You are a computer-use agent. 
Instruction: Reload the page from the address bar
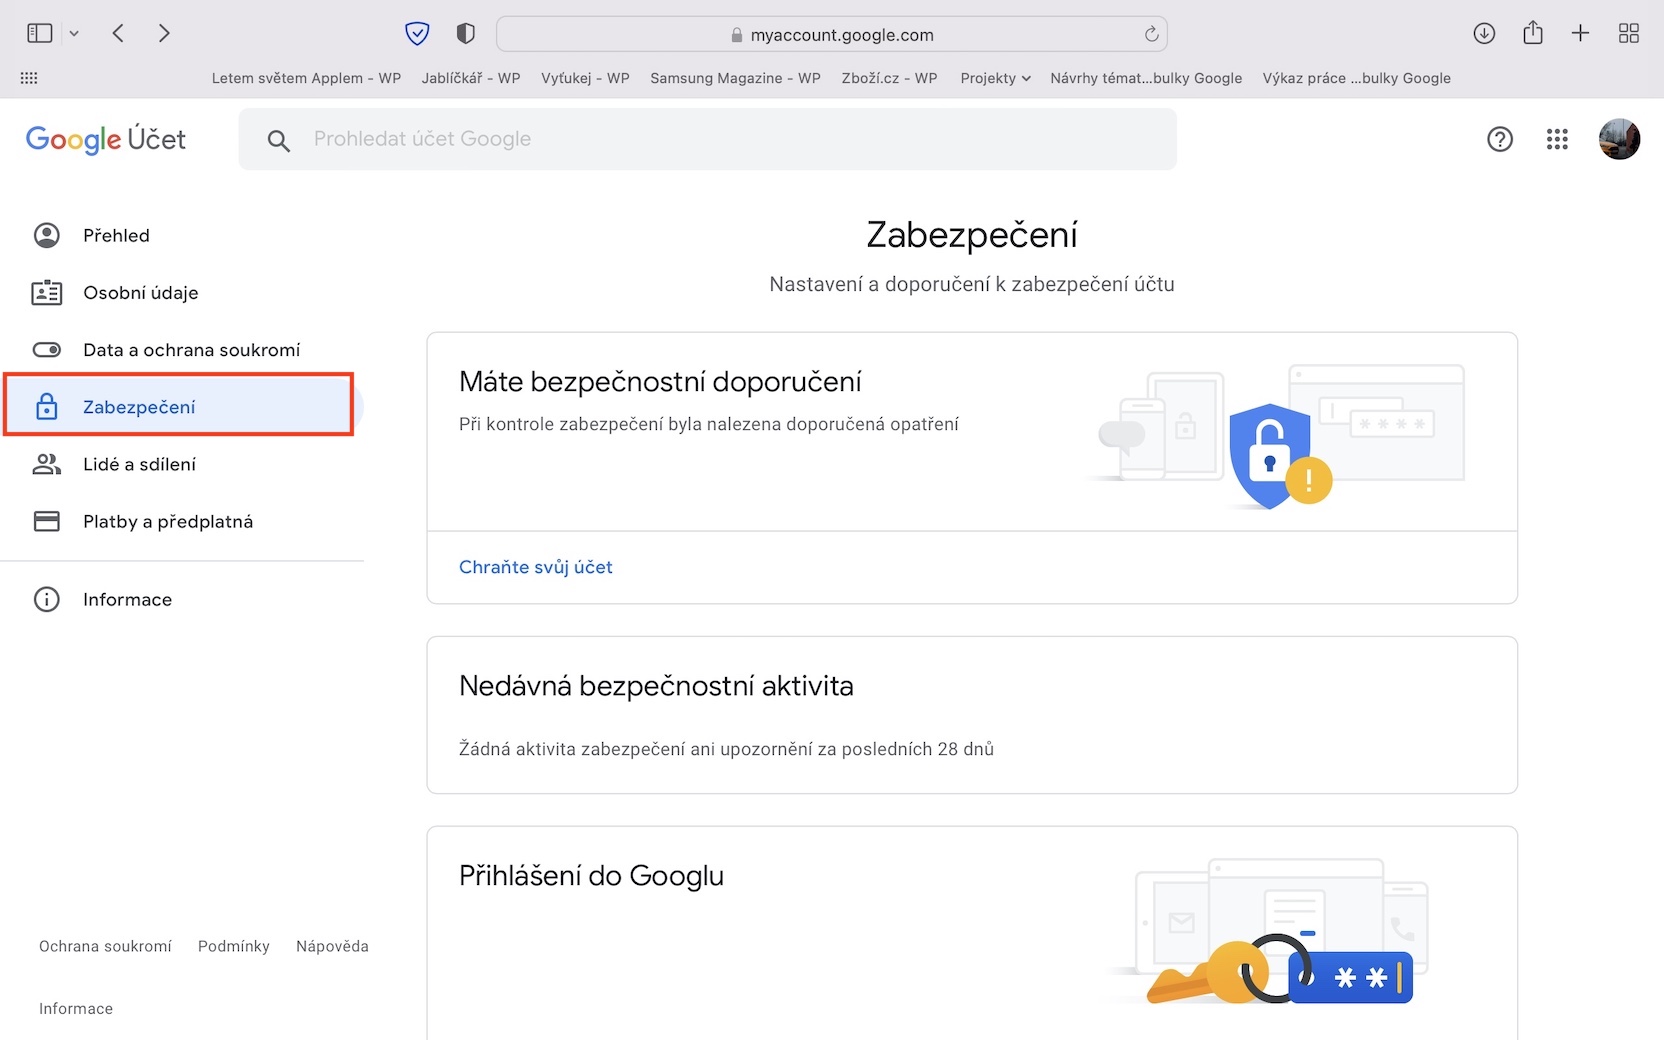point(1152,34)
